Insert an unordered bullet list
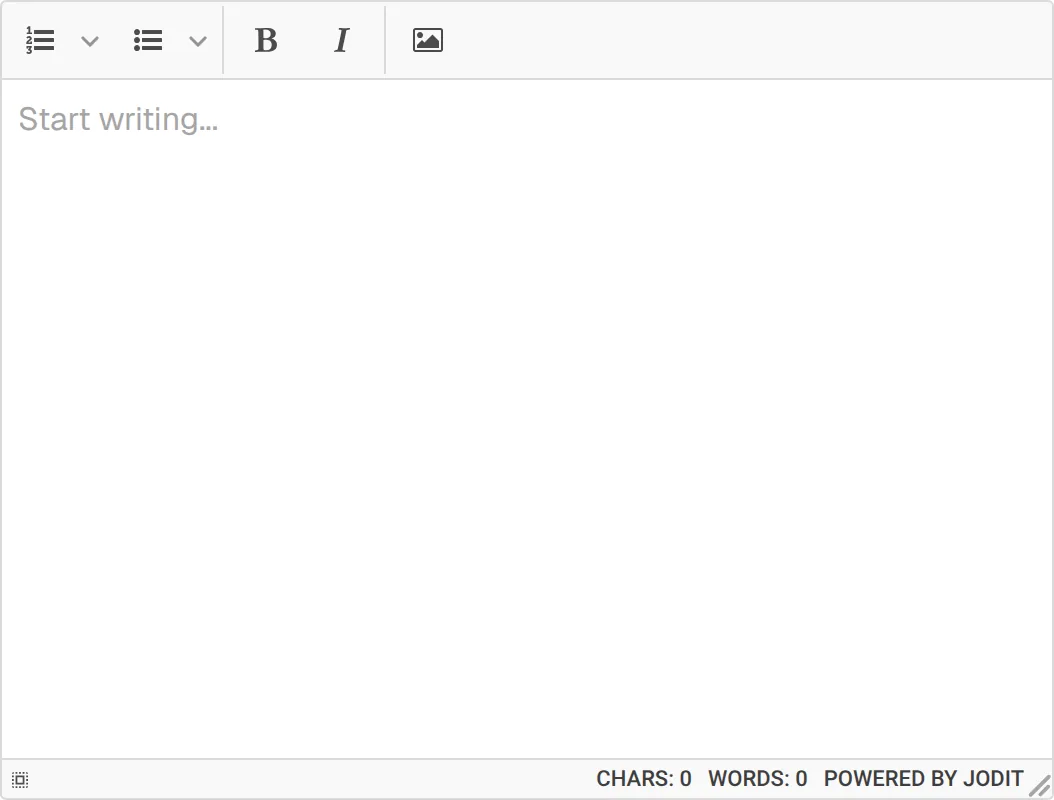The width and height of the screenshot is (1054, 800). point(148,40)
